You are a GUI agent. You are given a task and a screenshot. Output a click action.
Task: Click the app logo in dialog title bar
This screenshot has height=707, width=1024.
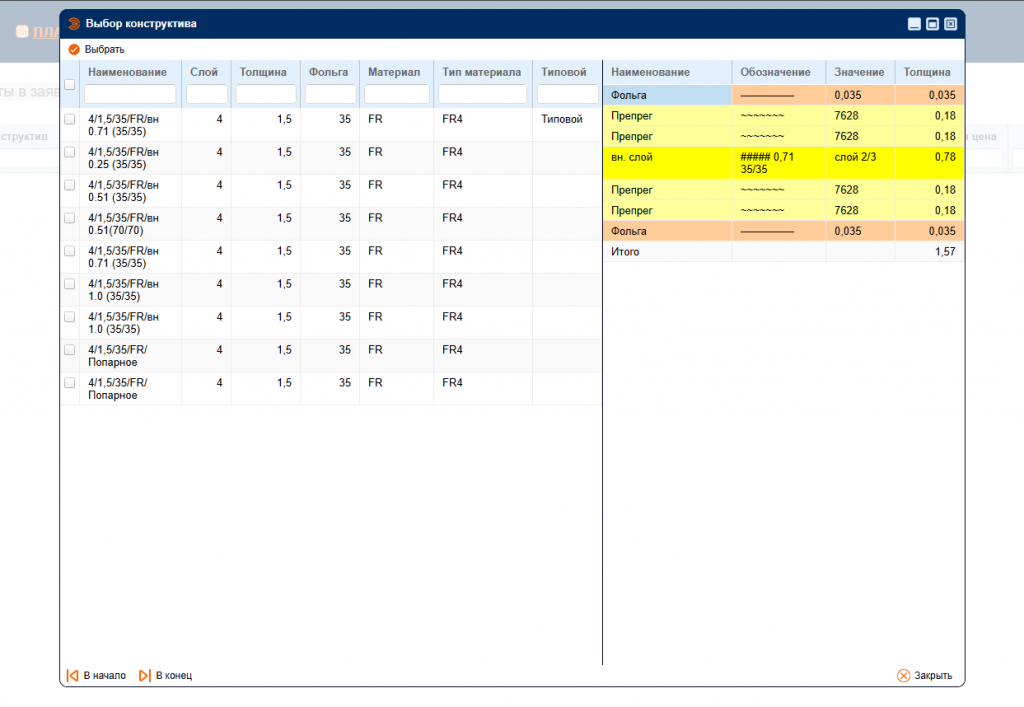[74, 23]
